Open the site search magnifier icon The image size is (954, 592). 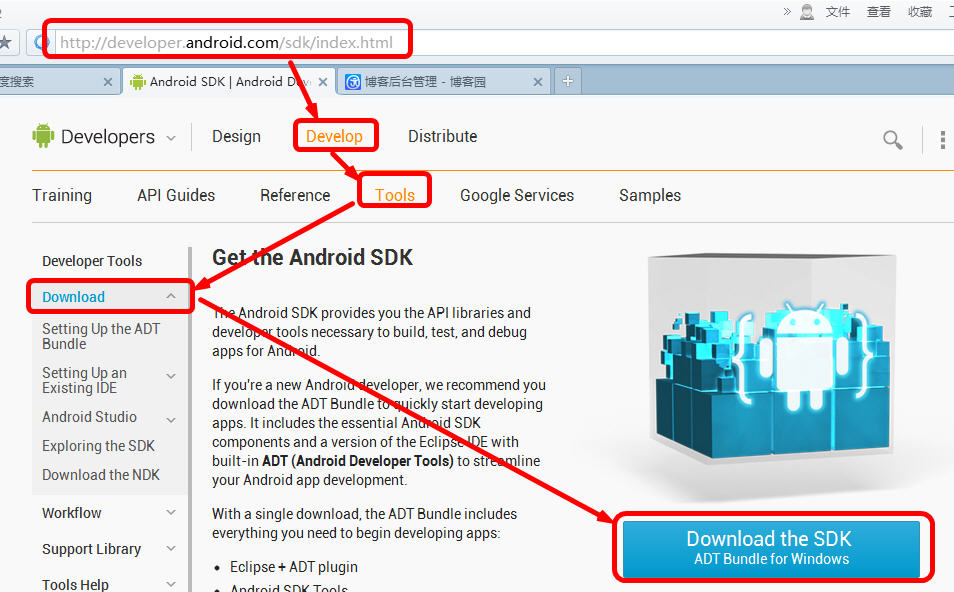[893, 140]
